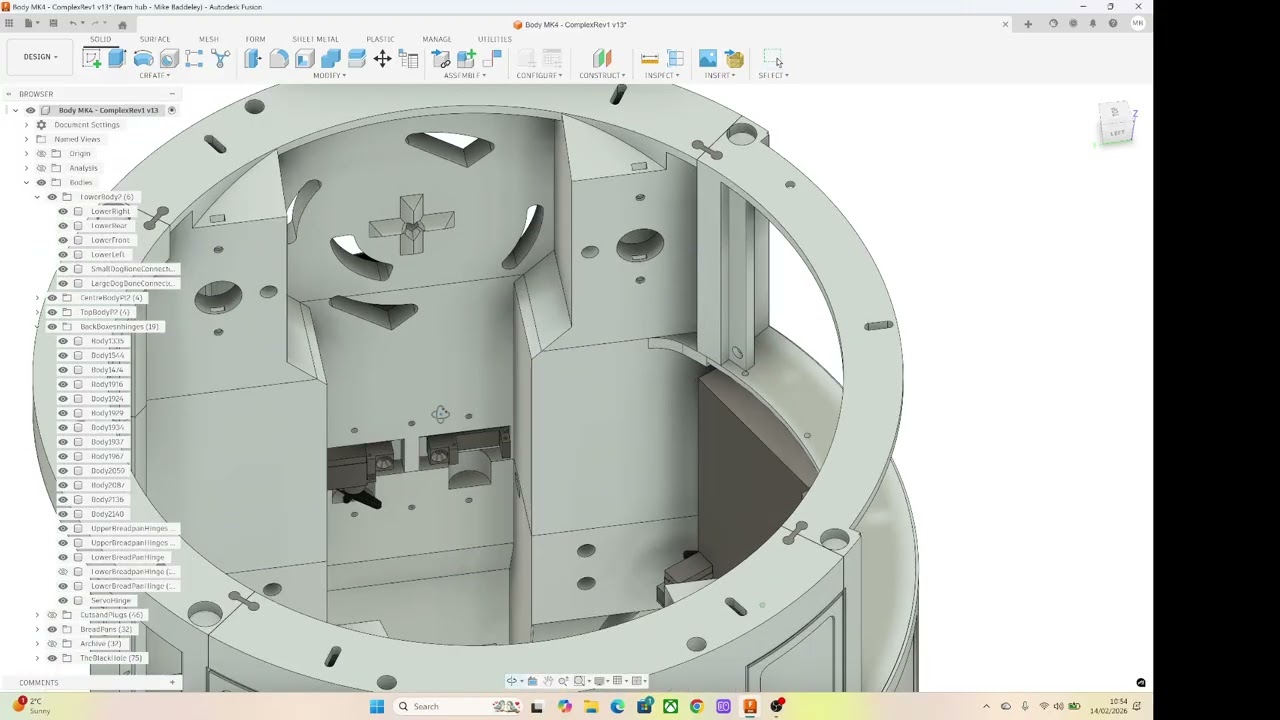
Task: Select the Create Sketch tool
Action: click(92, 59)
